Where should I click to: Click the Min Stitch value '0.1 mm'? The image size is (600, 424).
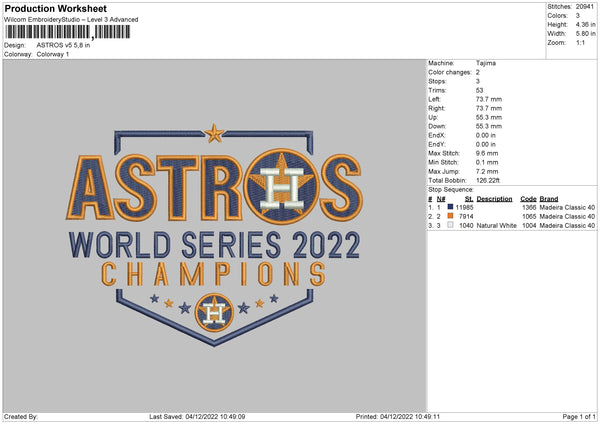click(x=487, y=162)
